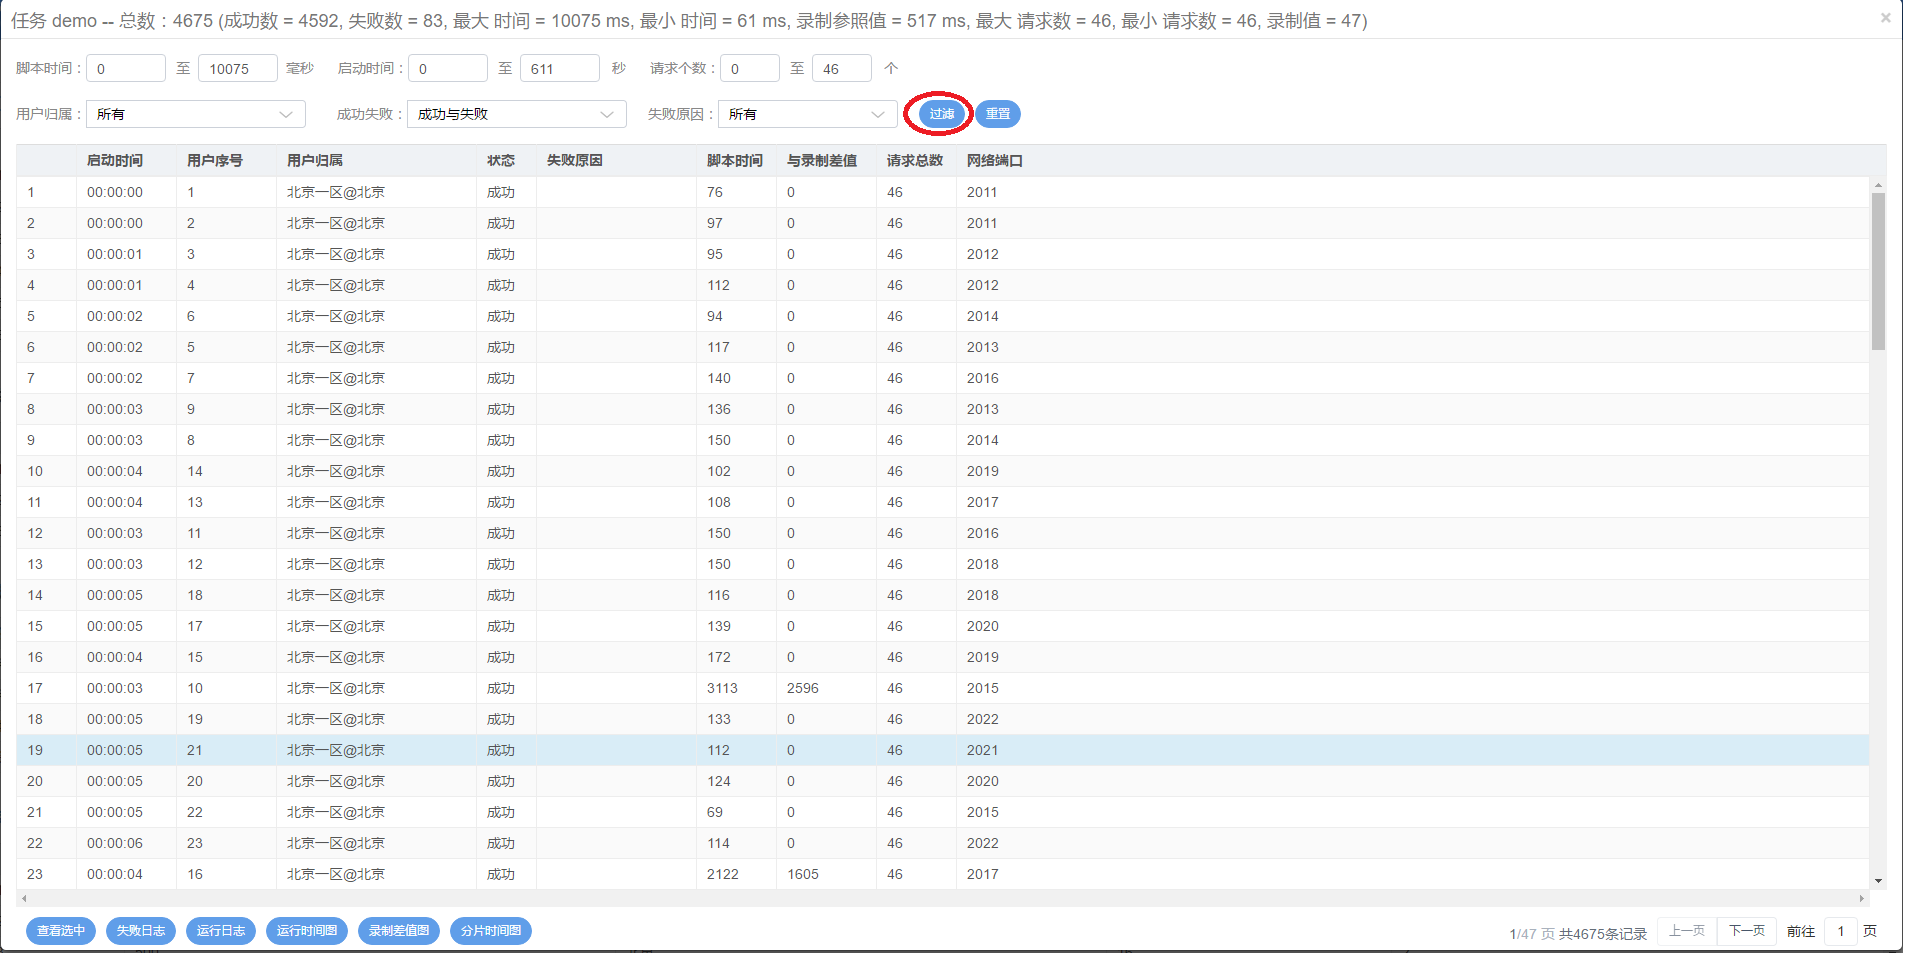Open the 失败原因 filter dropdown
Viewport: 1917px width, 953px height.
pyautogui.click(x=806, y=114)
